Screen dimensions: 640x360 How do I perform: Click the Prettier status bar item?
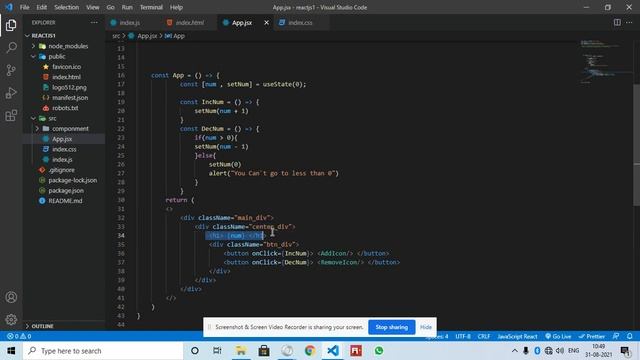[591, 336]
